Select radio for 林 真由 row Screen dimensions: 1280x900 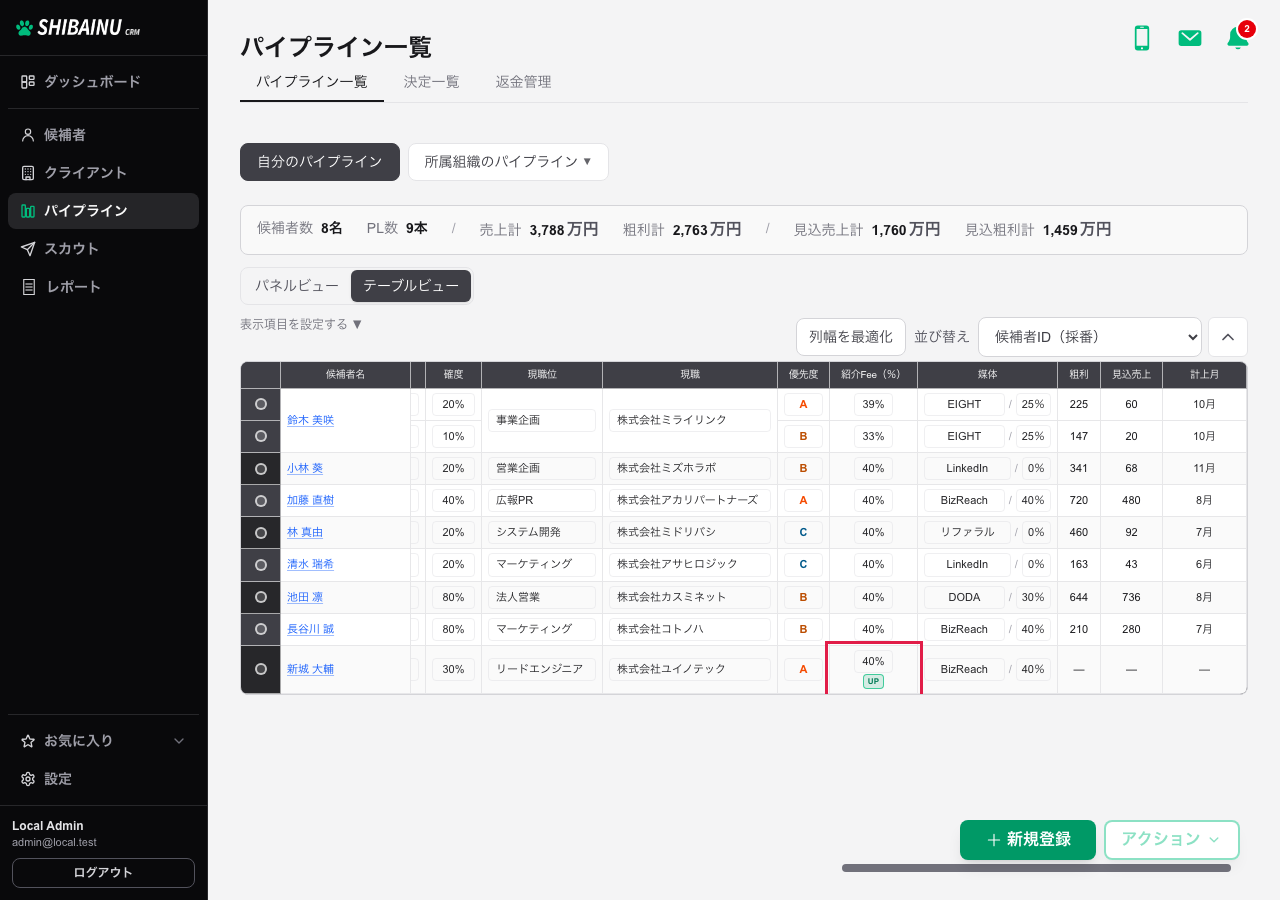[x=261, y=532]
